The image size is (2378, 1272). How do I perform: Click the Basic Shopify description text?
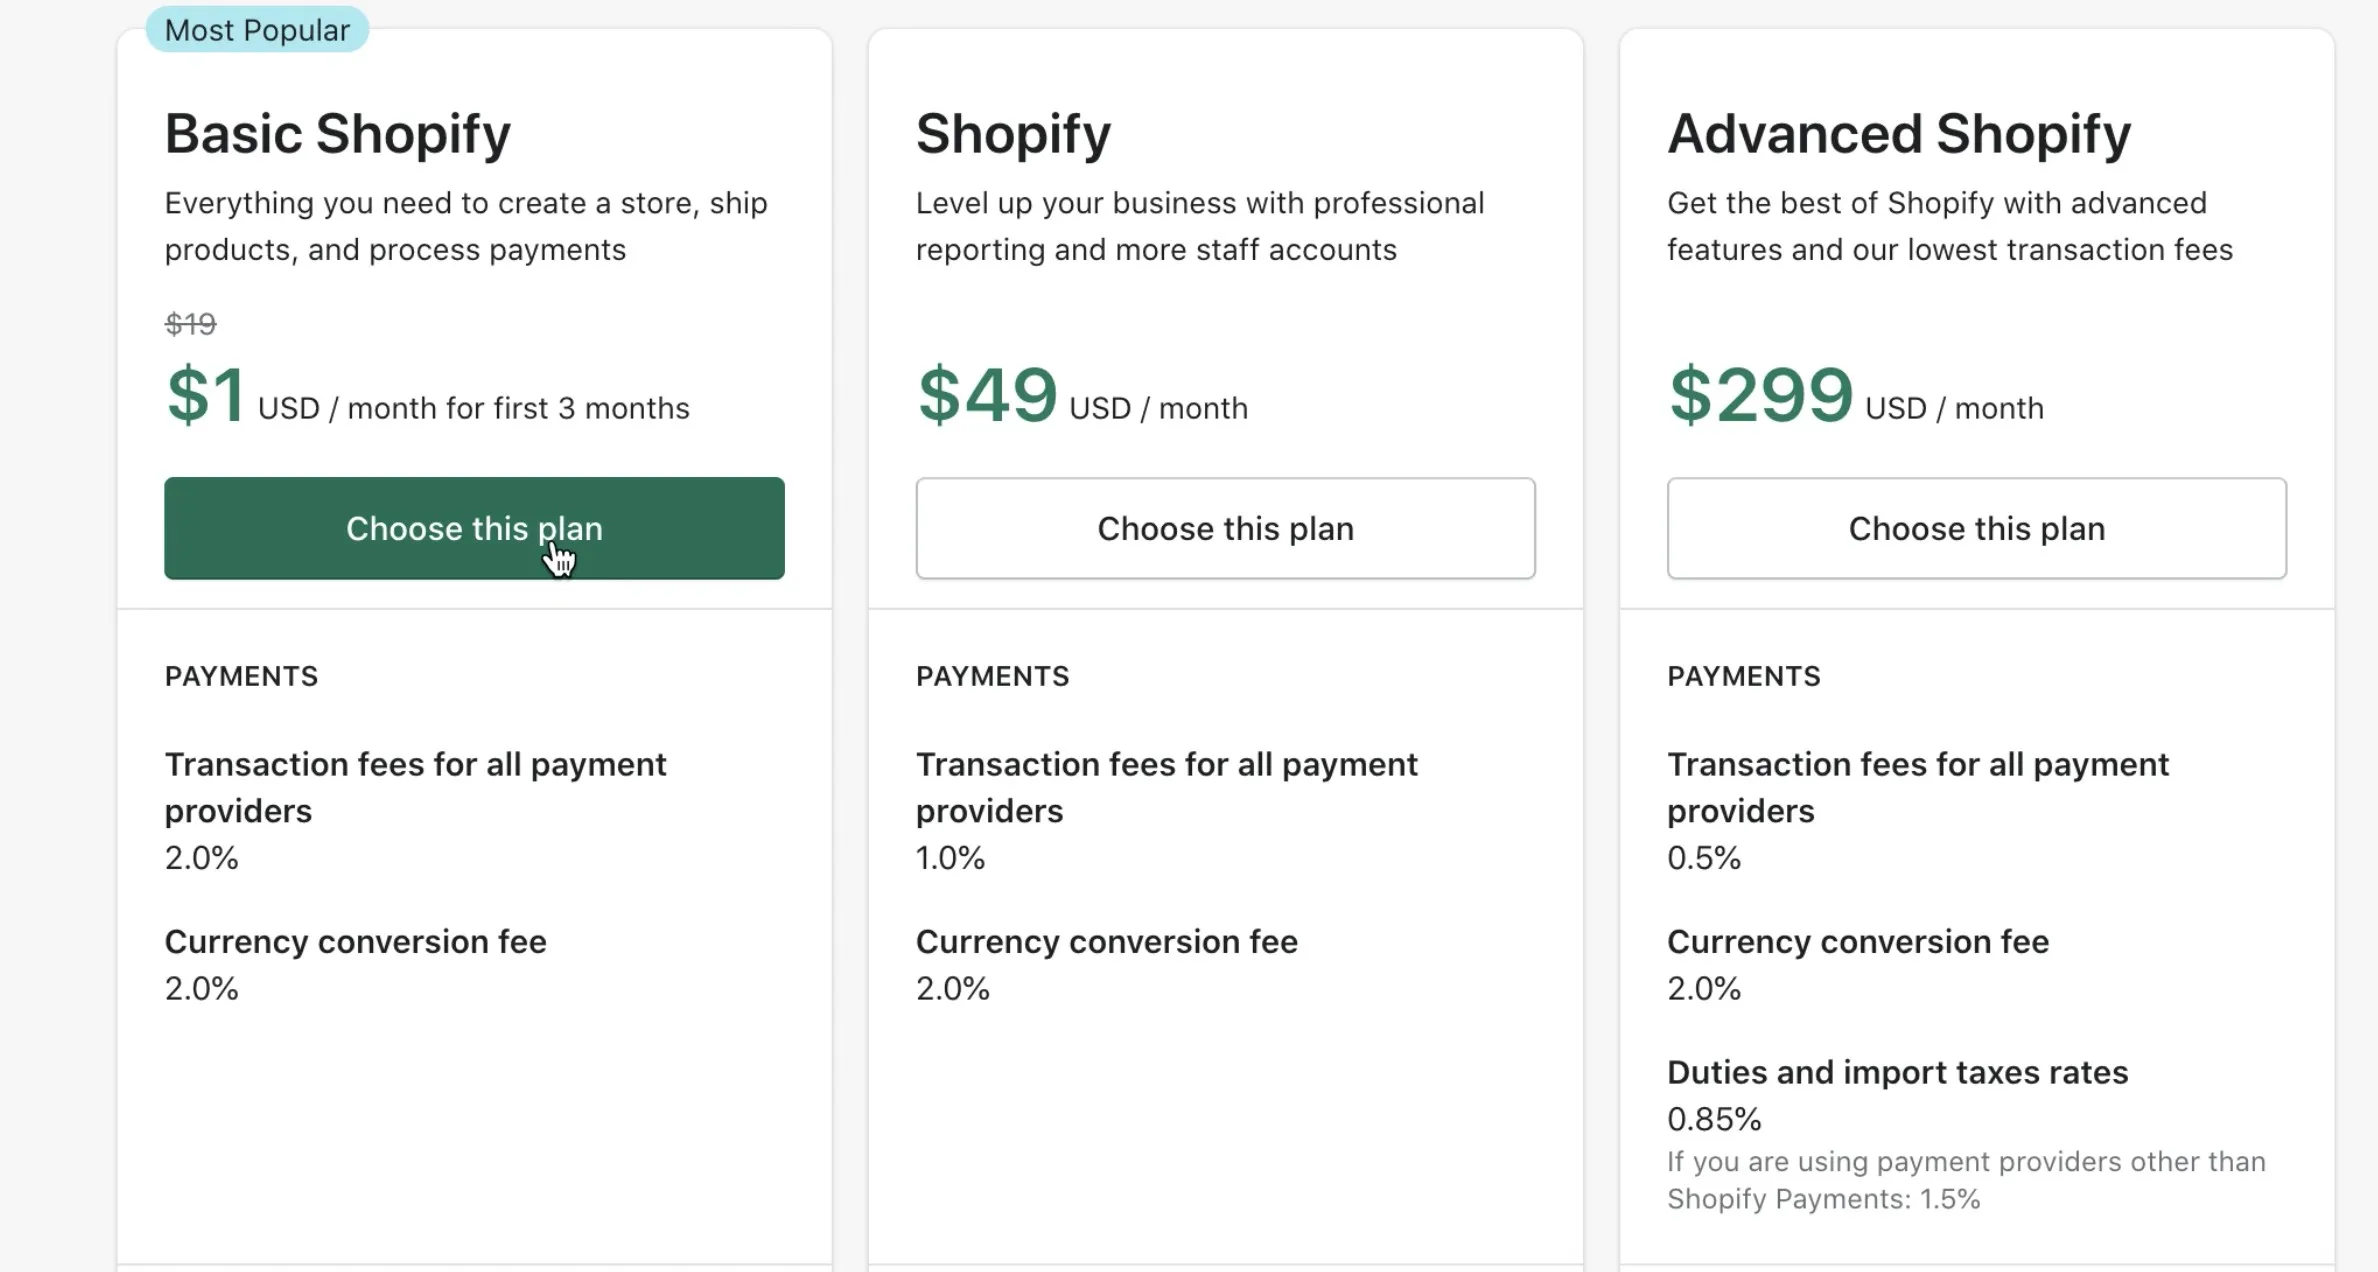[465, 226]
